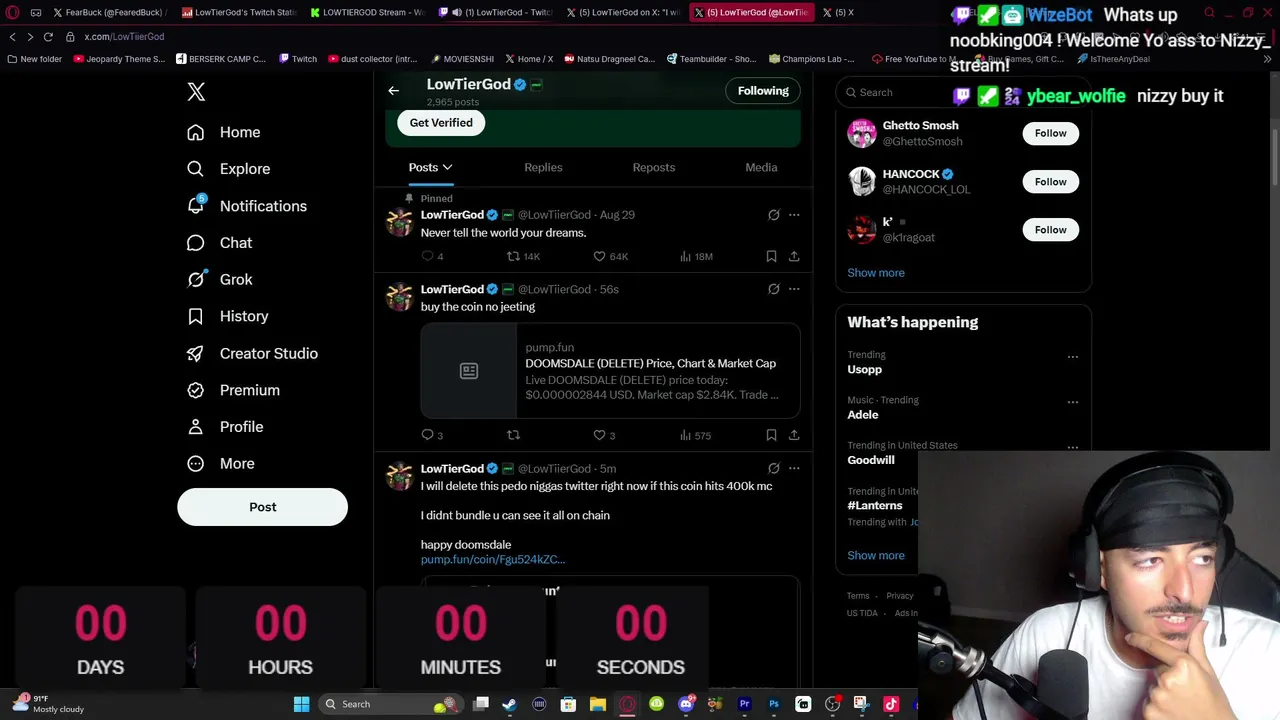Follow Ghetto Smosh
The height and width of the screenshot is (720, 1280).
(x=1051, y=133)
